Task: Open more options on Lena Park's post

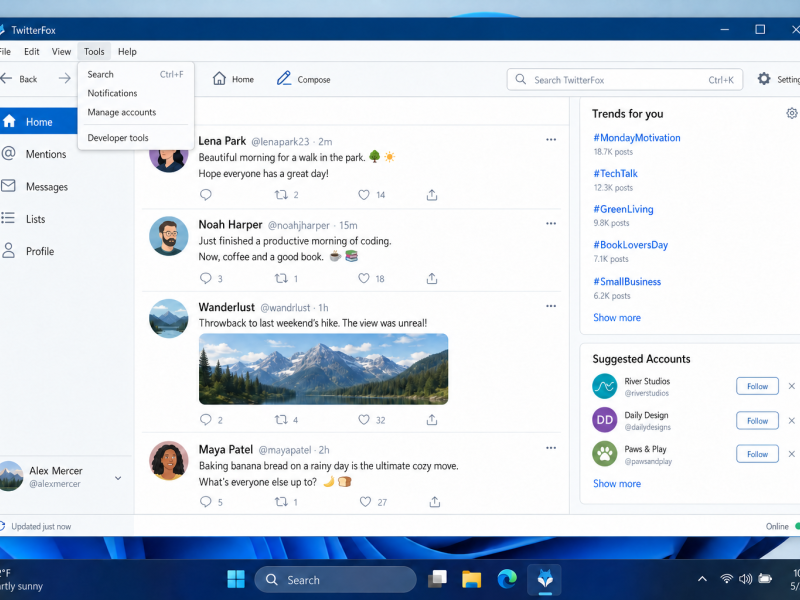Action: [551, 139]
